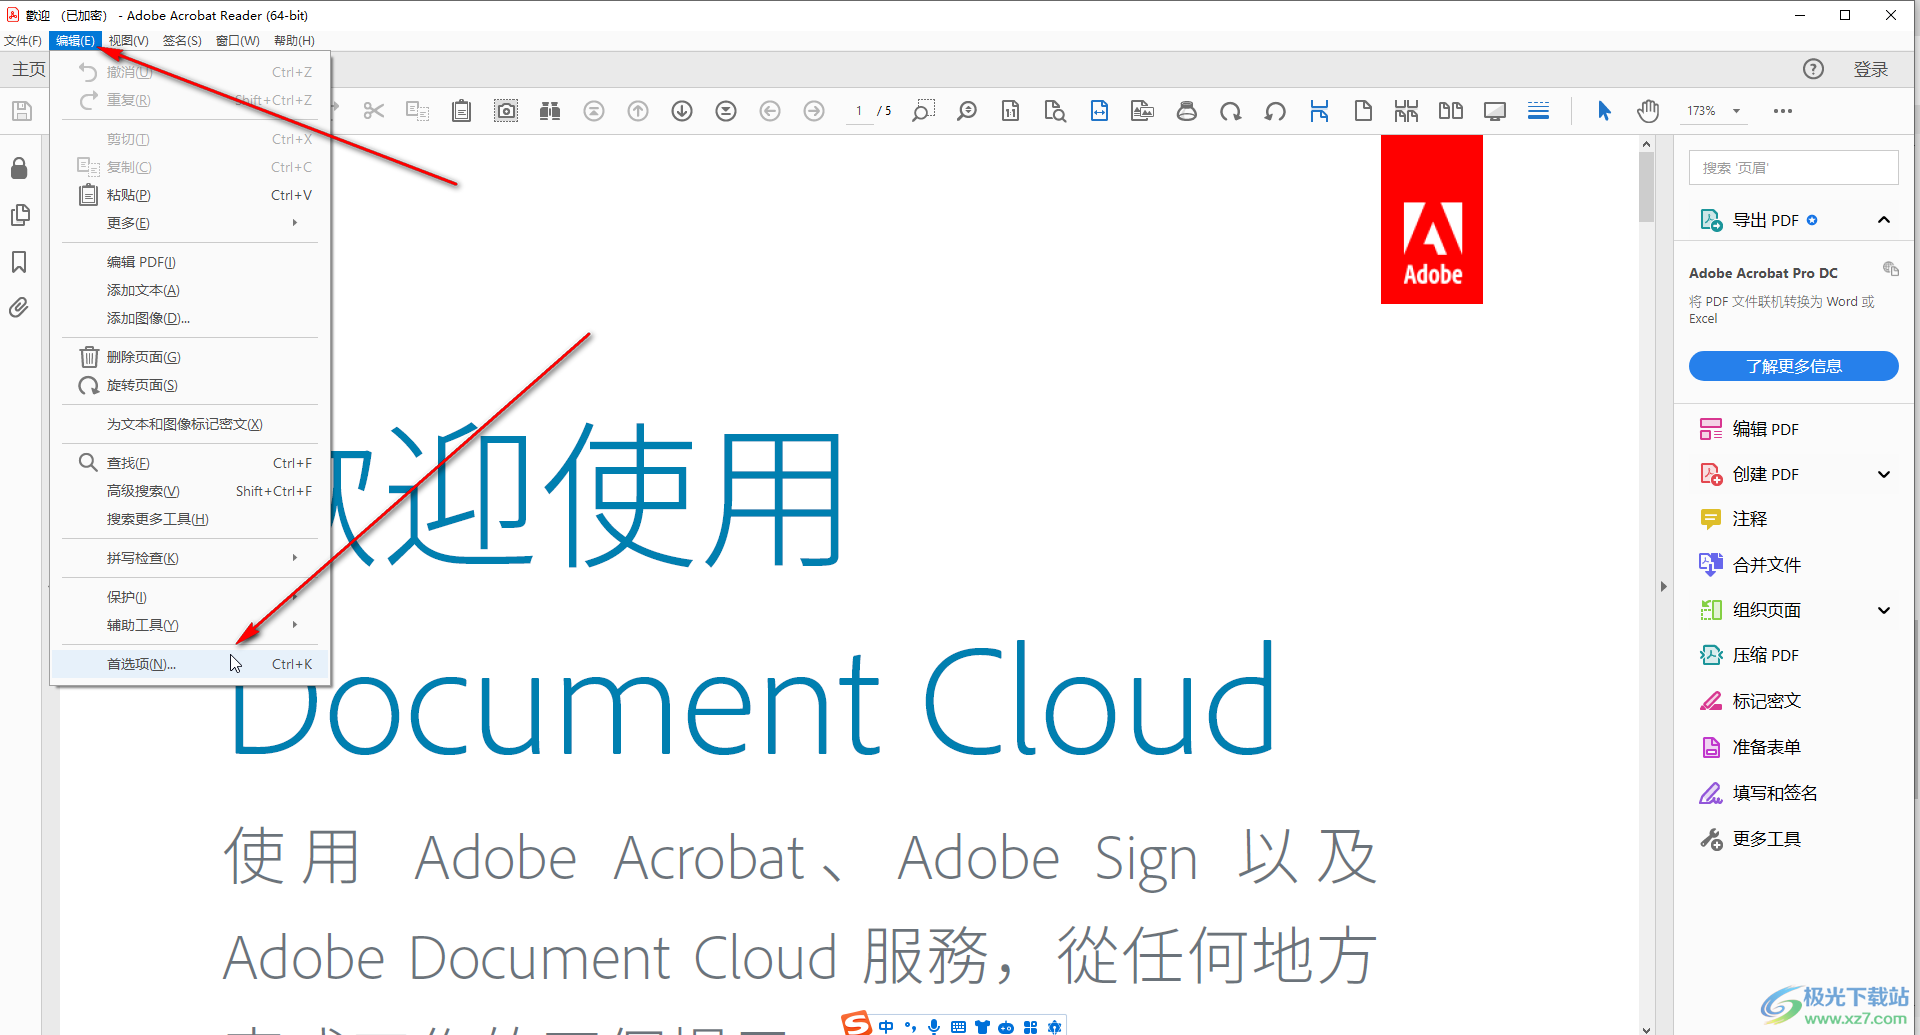The height and width of the screenshot is (1035, 1920).
Task: Select 首选项(N)... from Edit menu
Action: click(189, 664)
